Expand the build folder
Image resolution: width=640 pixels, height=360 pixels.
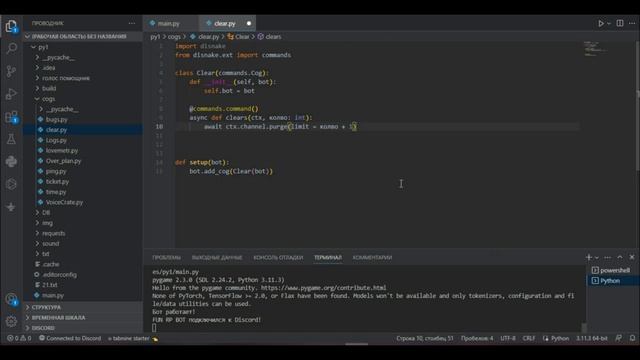(x=82, y=88)
